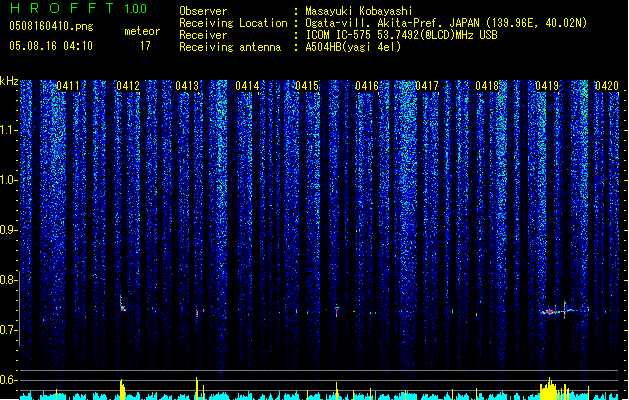Click the date stamp 05.08.16 04:10
The height and width of the screenshot is (400, 629).
tap(51, 46)
